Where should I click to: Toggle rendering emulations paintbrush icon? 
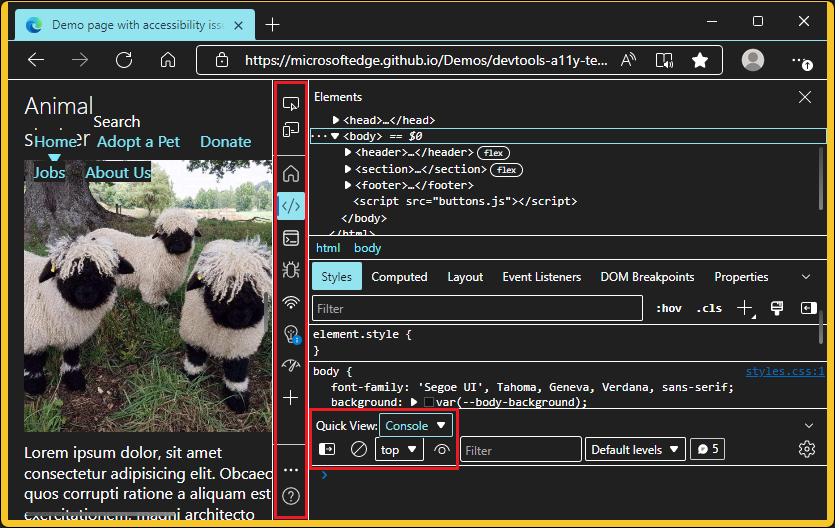[777, 308]
